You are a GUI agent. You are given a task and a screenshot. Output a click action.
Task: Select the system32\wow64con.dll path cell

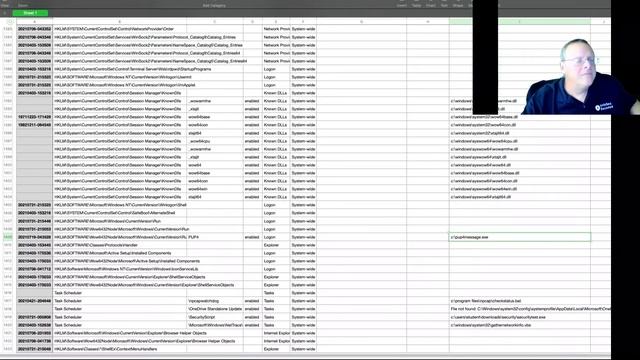pos(520,125)
